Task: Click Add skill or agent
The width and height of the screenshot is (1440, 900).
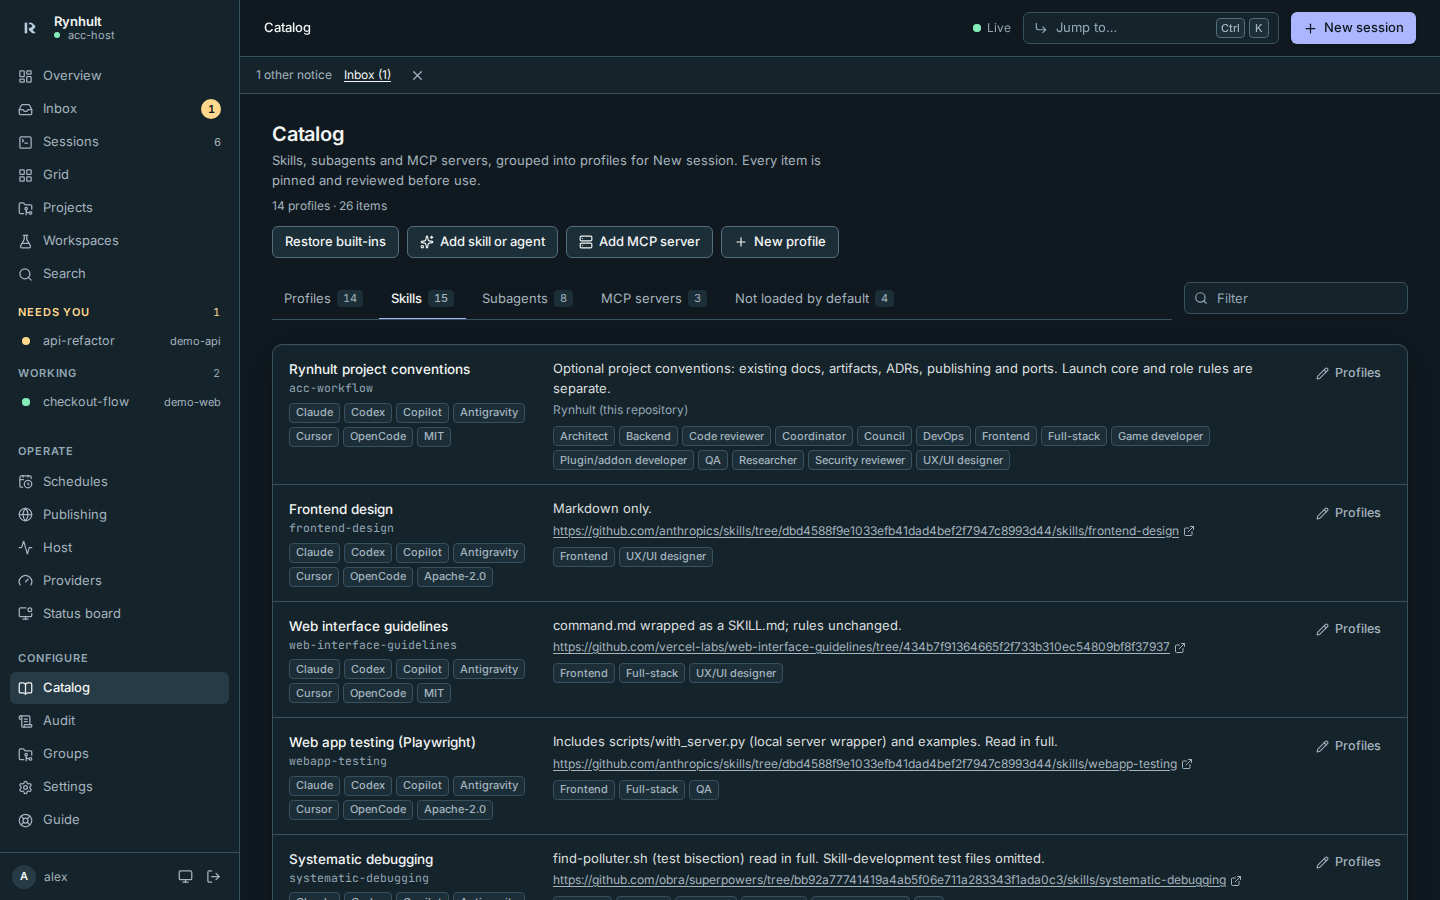Action: tap(482, 242)
